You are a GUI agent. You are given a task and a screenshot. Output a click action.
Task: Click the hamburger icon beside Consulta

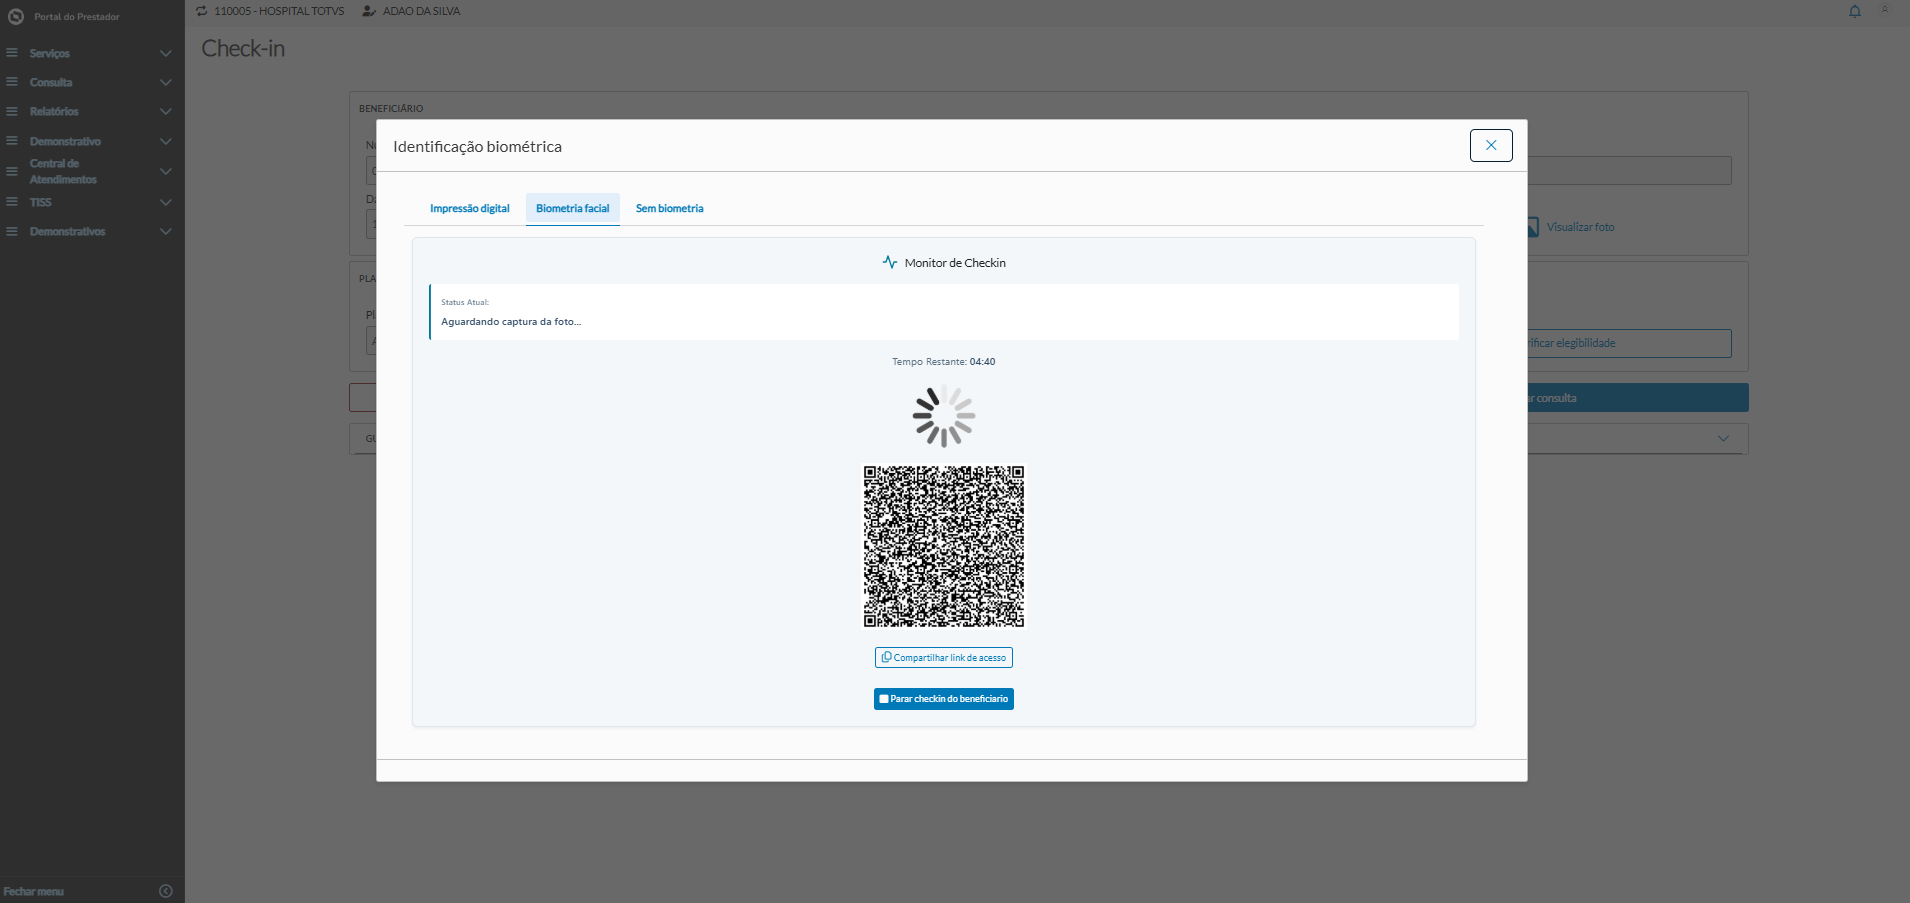coord(12,82)
